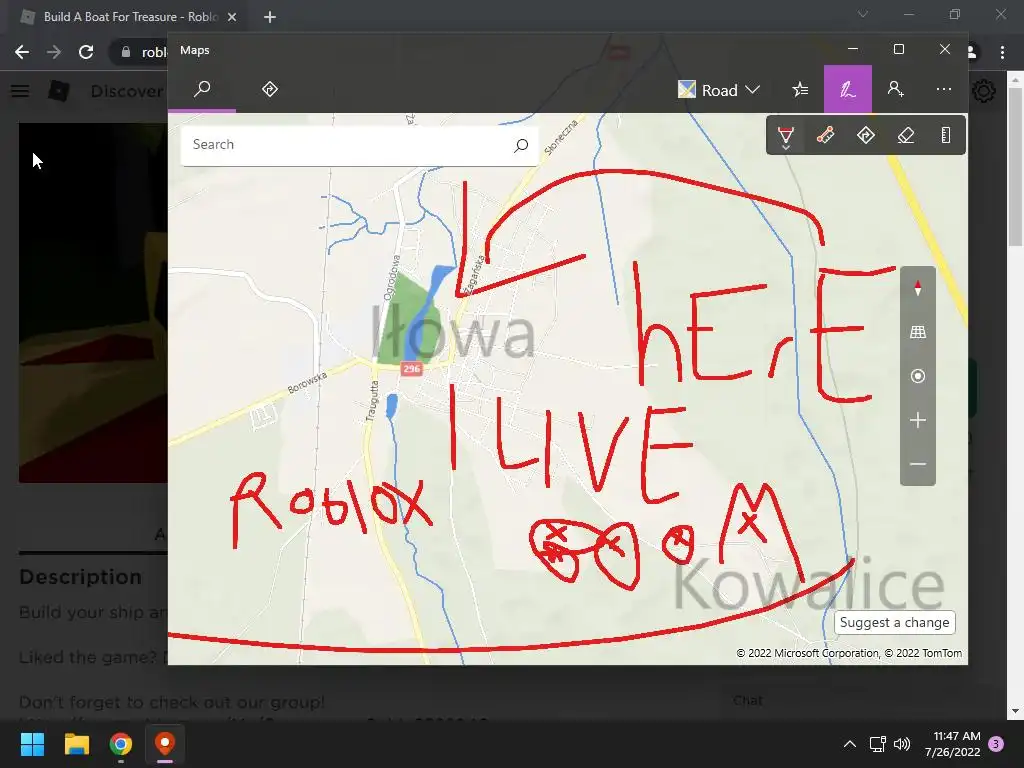Toggle the Windows Ink toolbar button
The width and height of the screenshot is (1024, 768).
tap(848, 89)
